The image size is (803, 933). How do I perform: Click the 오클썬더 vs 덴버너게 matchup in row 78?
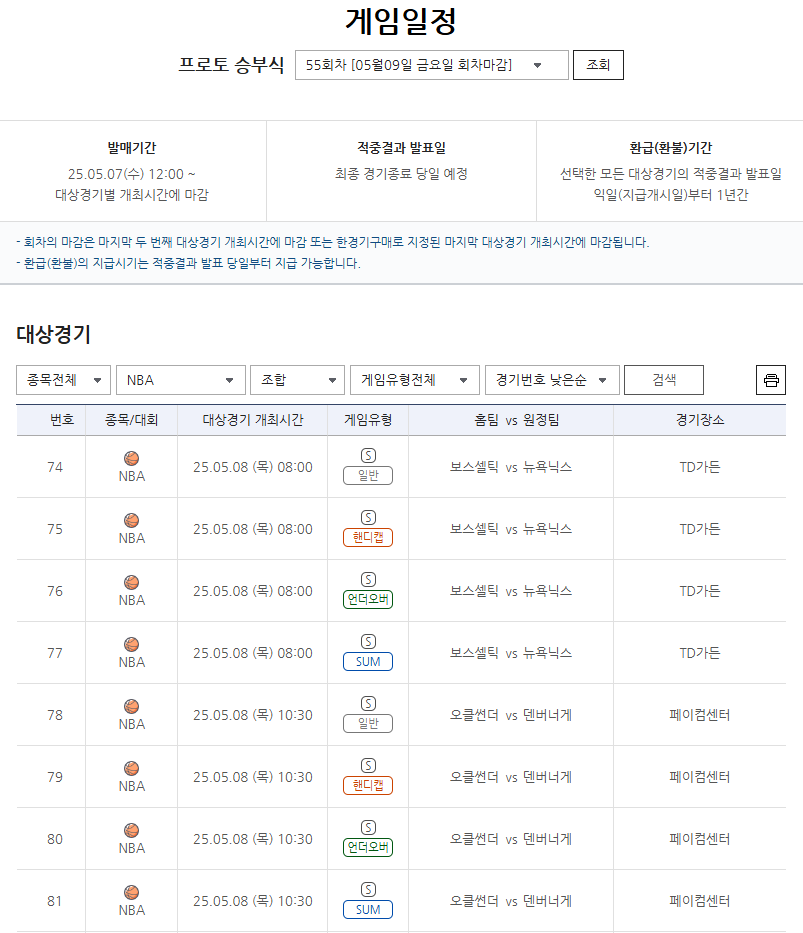pos(511,715)
